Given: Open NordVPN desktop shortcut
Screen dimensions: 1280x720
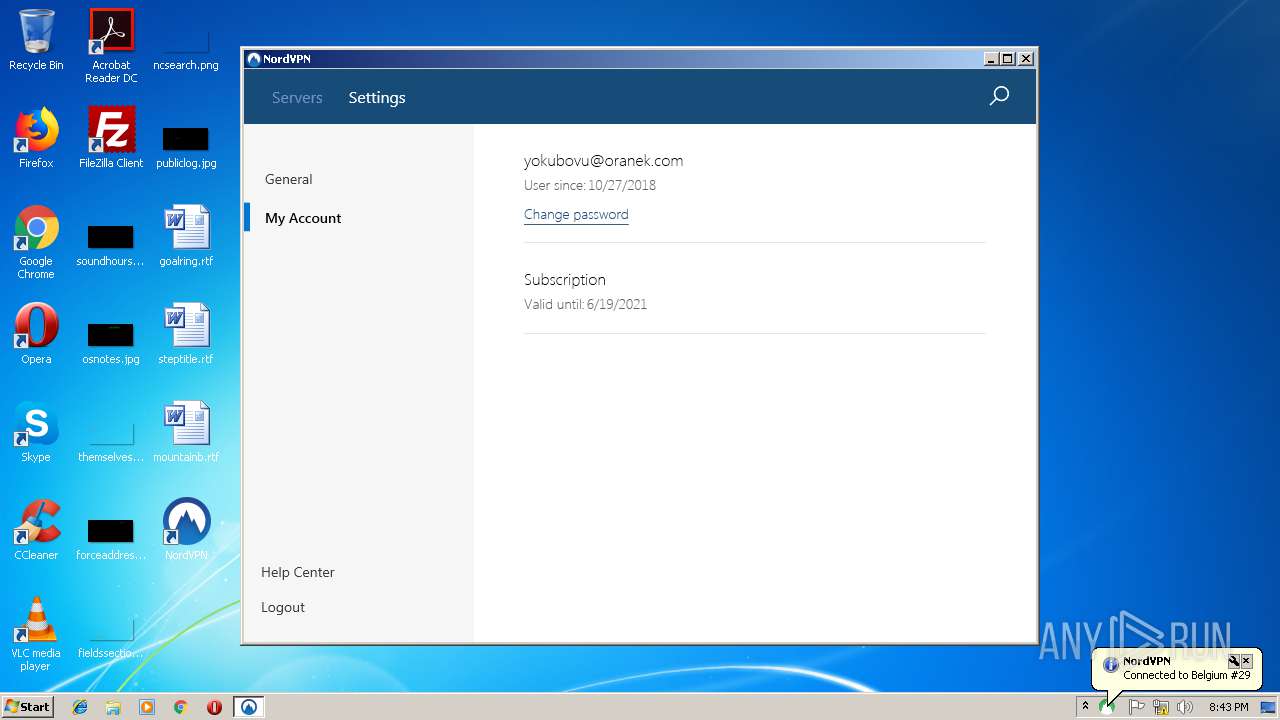Looking at the screenshot, I should 186,530.
